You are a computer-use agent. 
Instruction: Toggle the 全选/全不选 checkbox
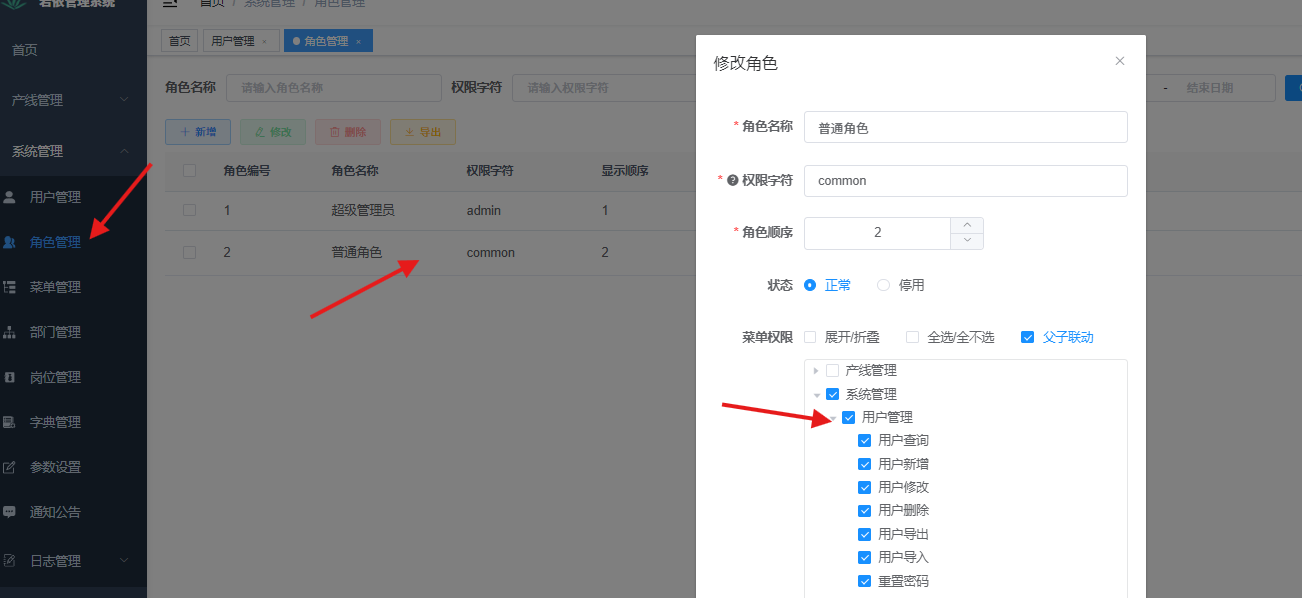tap(912, 337)
